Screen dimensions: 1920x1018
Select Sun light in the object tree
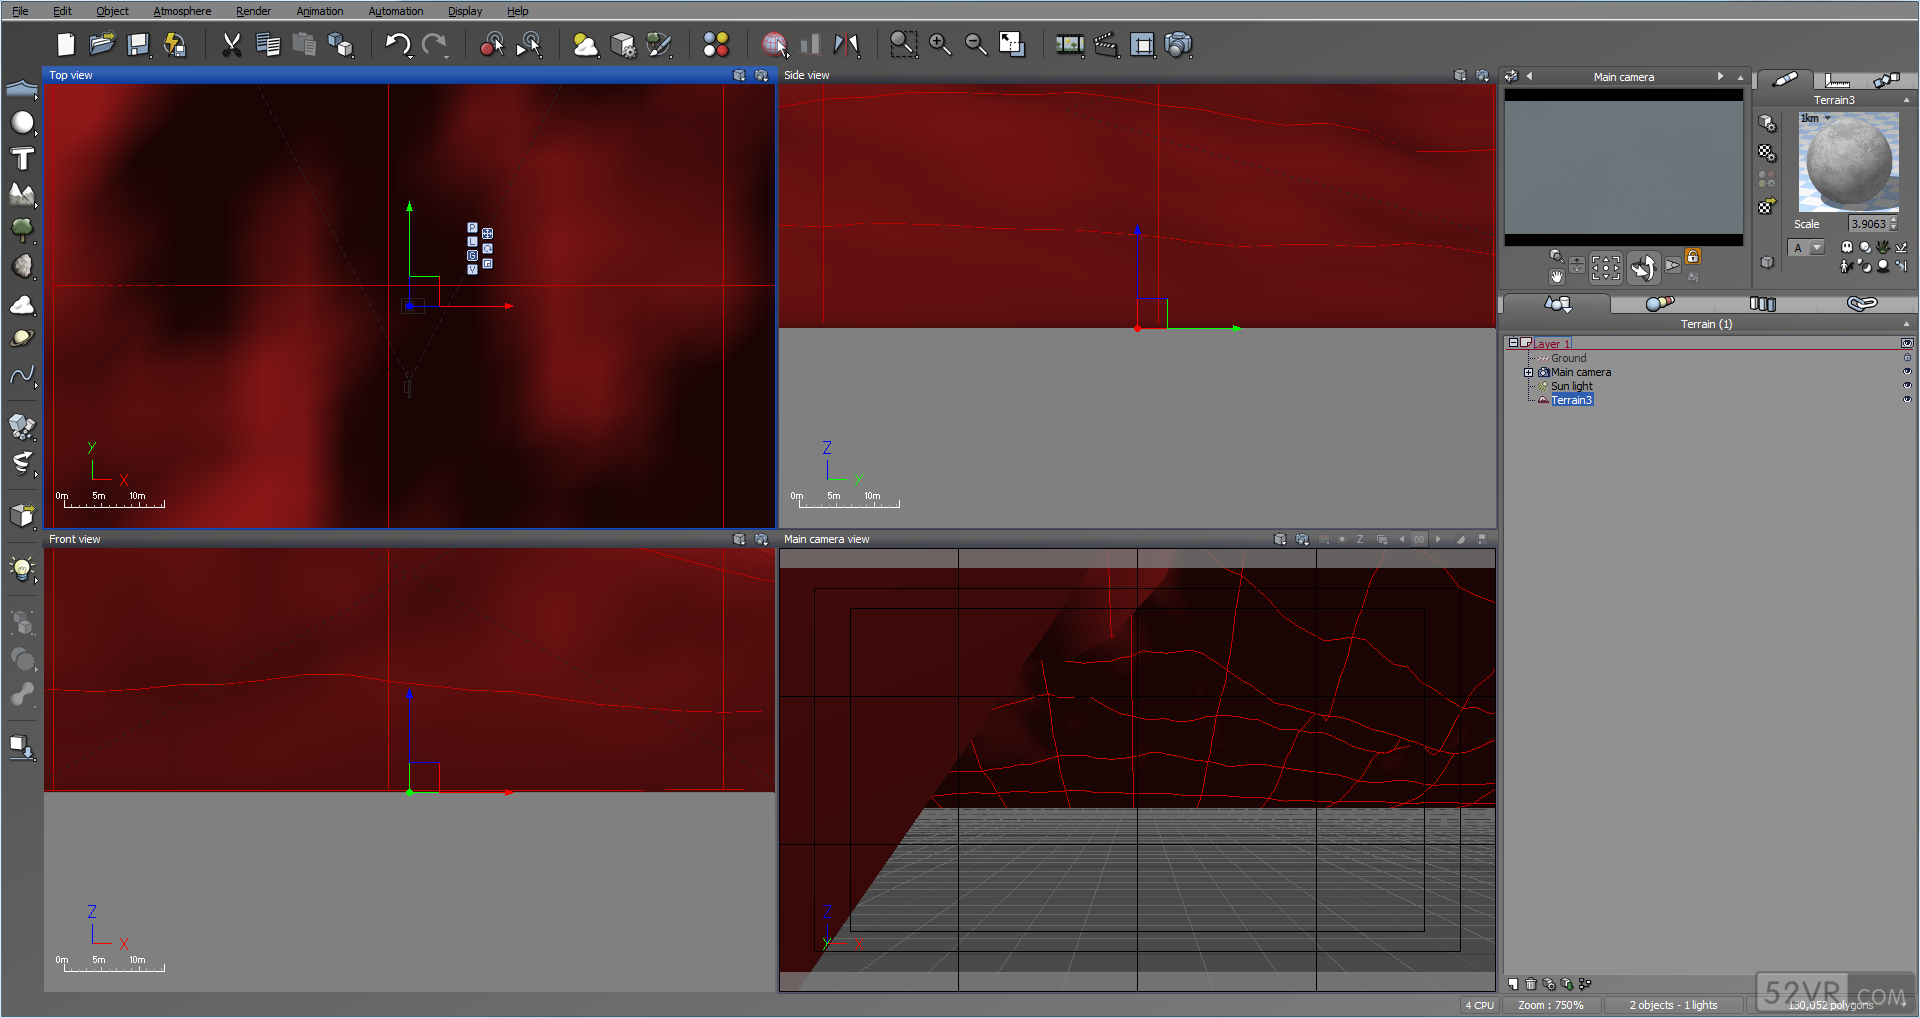1571,386
